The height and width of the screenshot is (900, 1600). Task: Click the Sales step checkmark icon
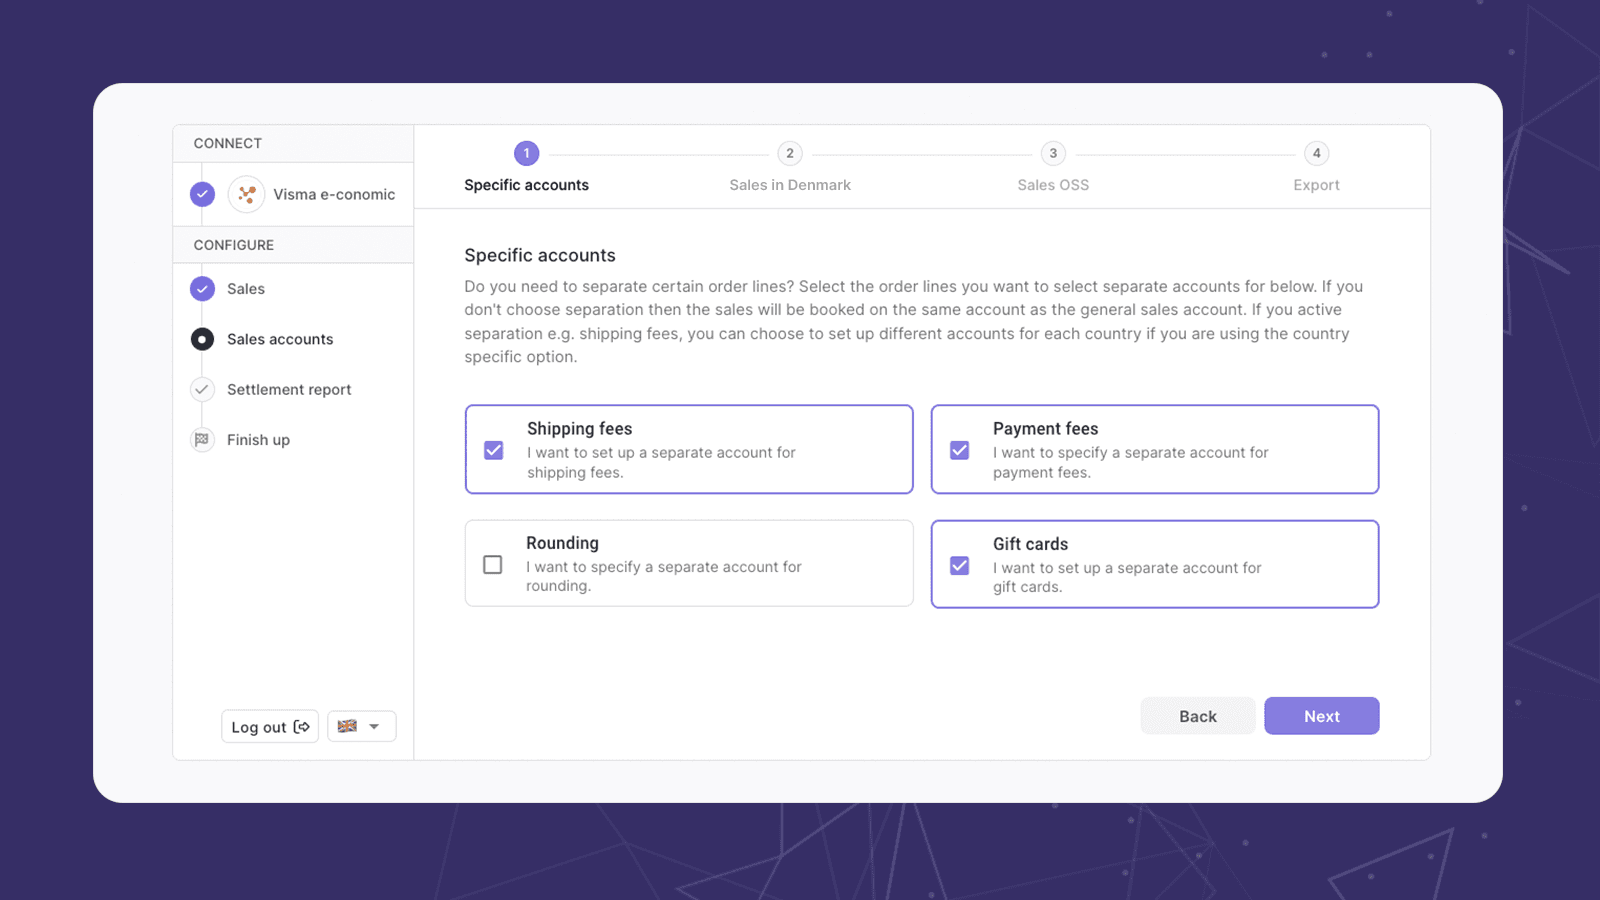point(202,289)
